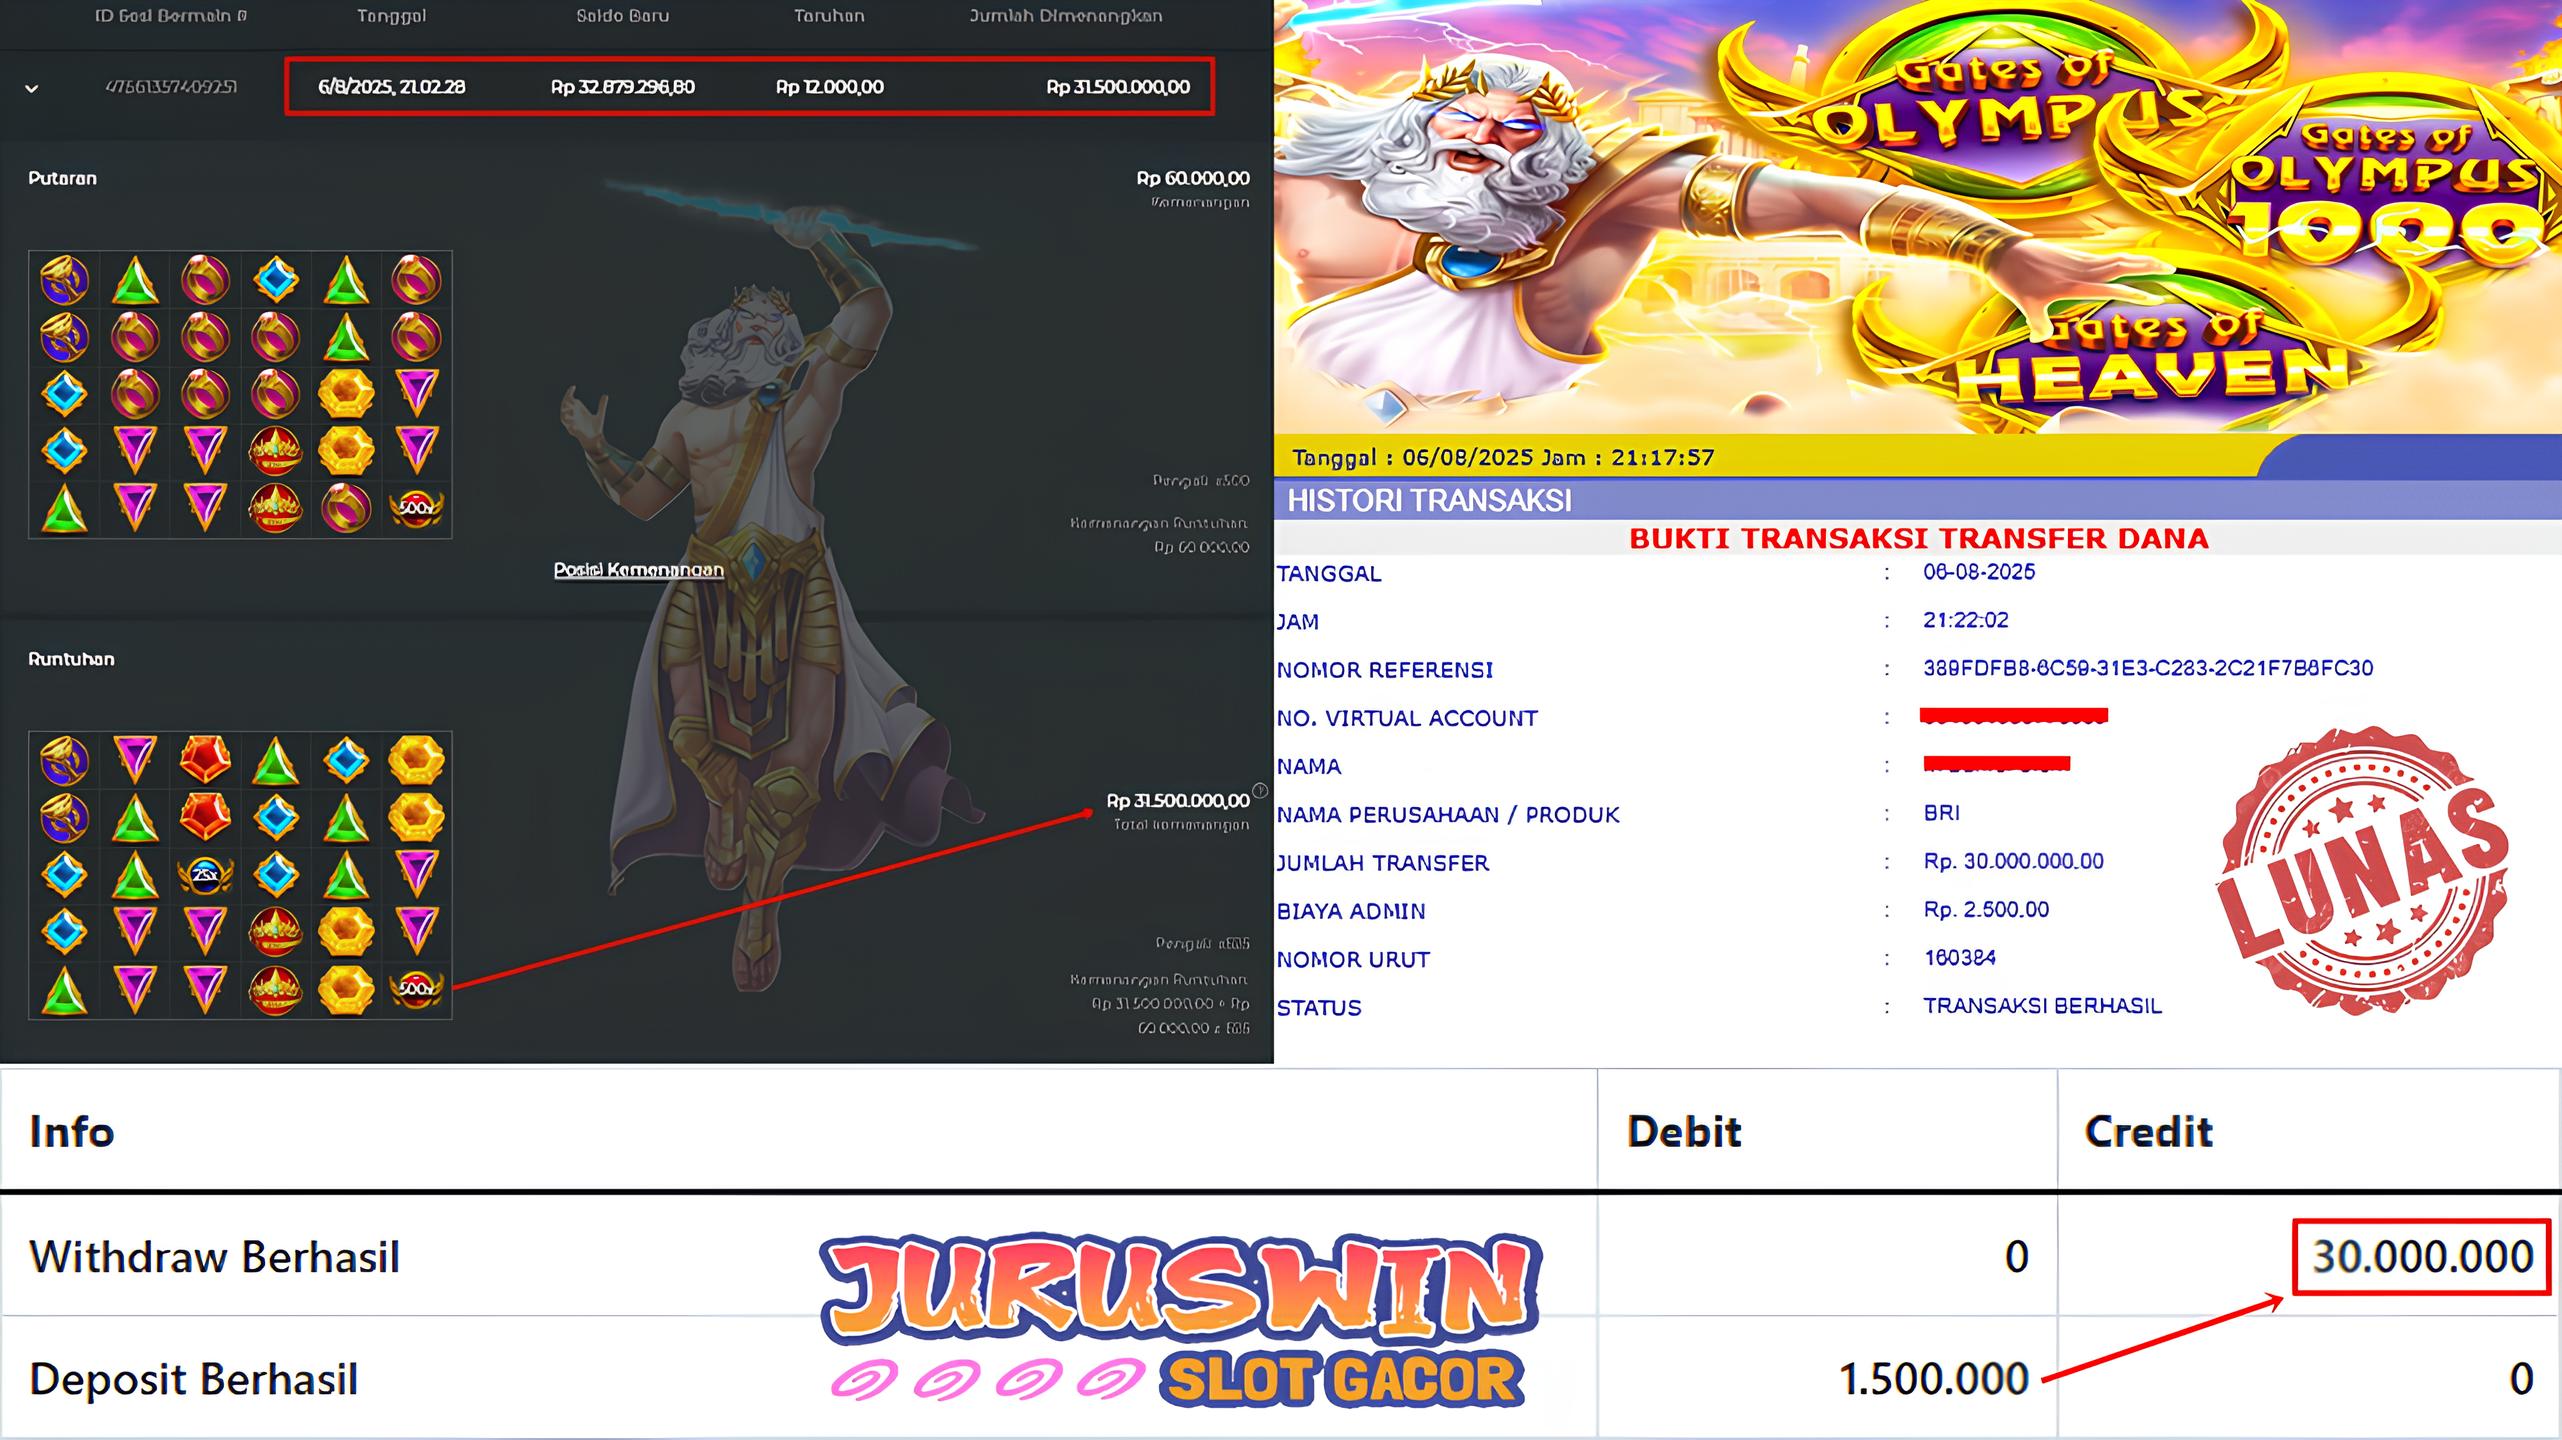Click the Nomor Referensi code value
The height and width of the screenshot is (1440, 2562).
point(2147,668)
